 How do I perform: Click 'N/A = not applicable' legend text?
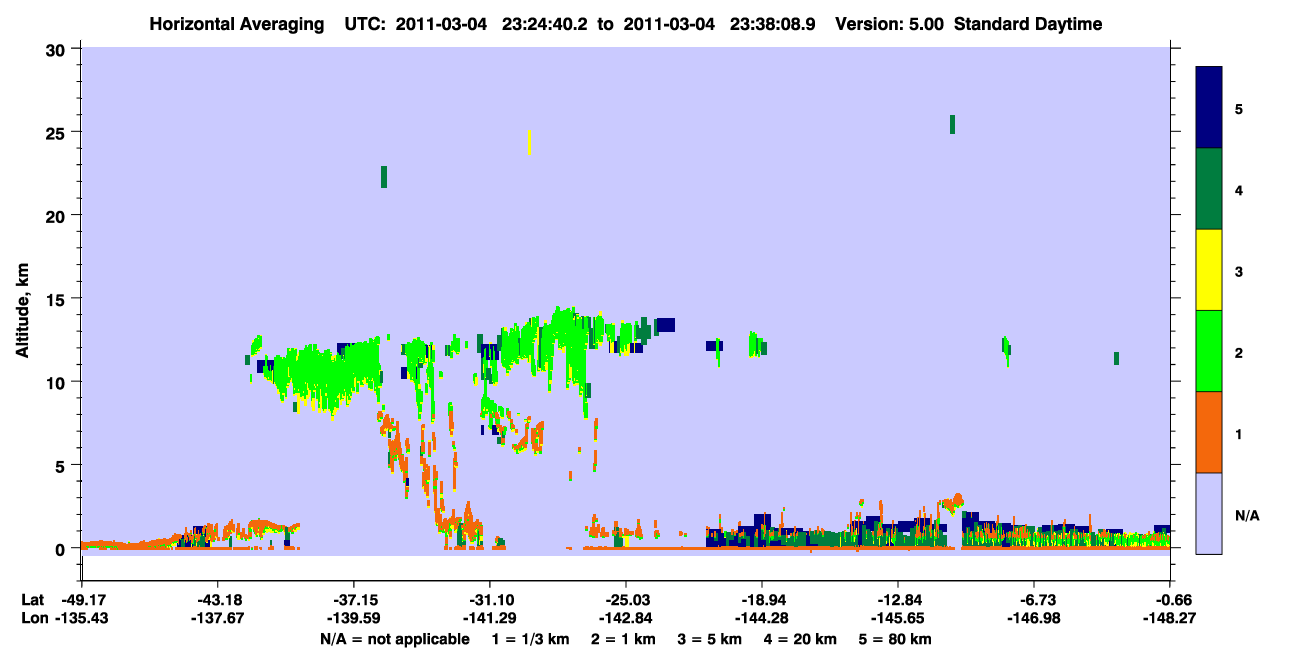coord(394,639)
